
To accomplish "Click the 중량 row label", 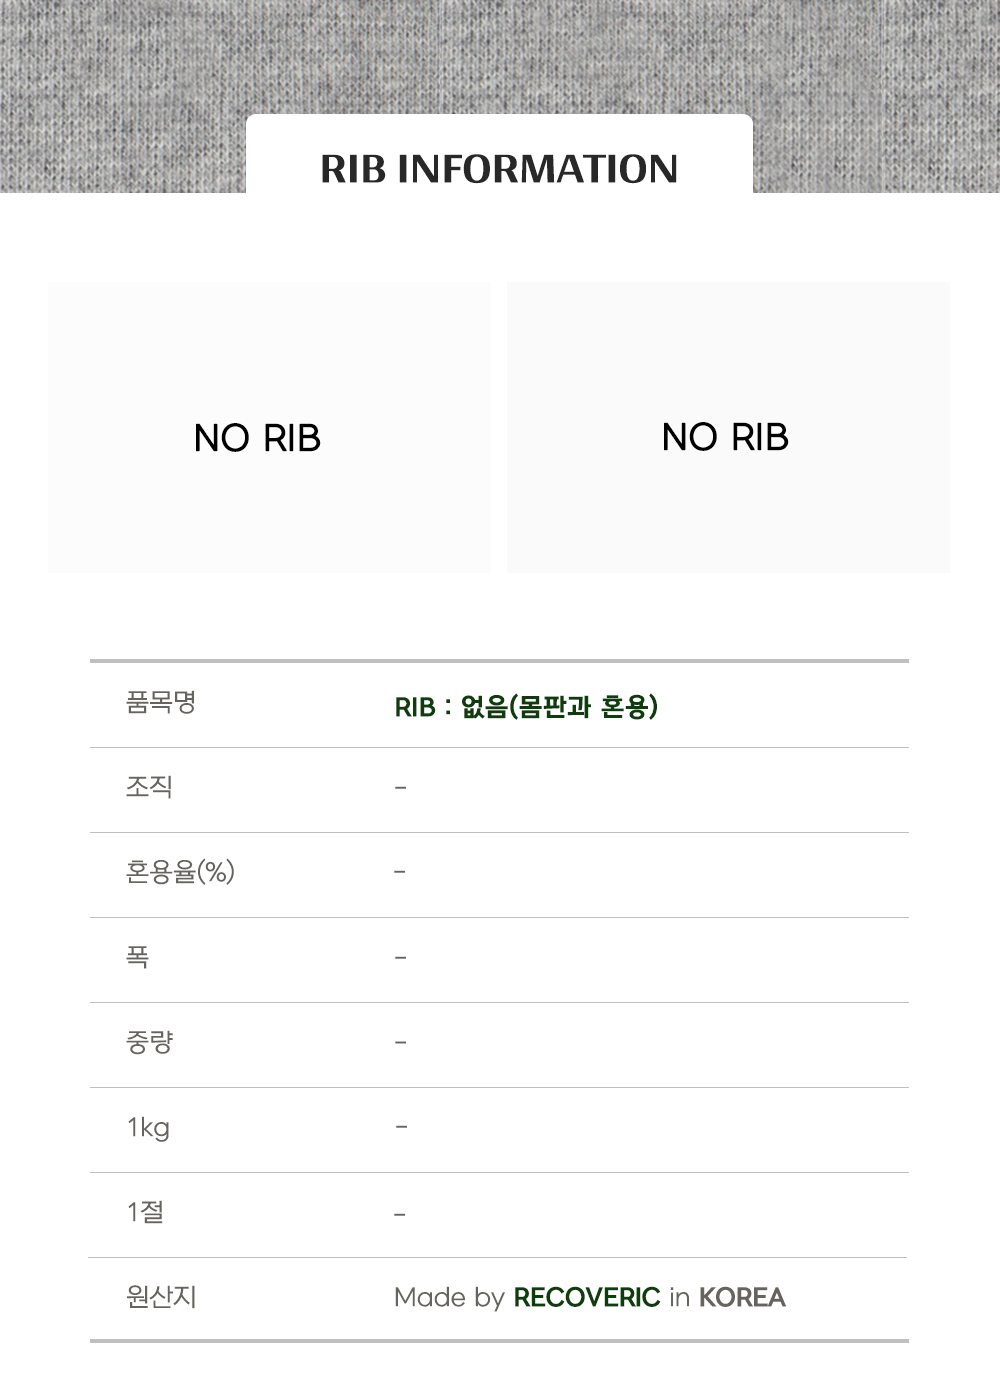I will [149, 1042].
